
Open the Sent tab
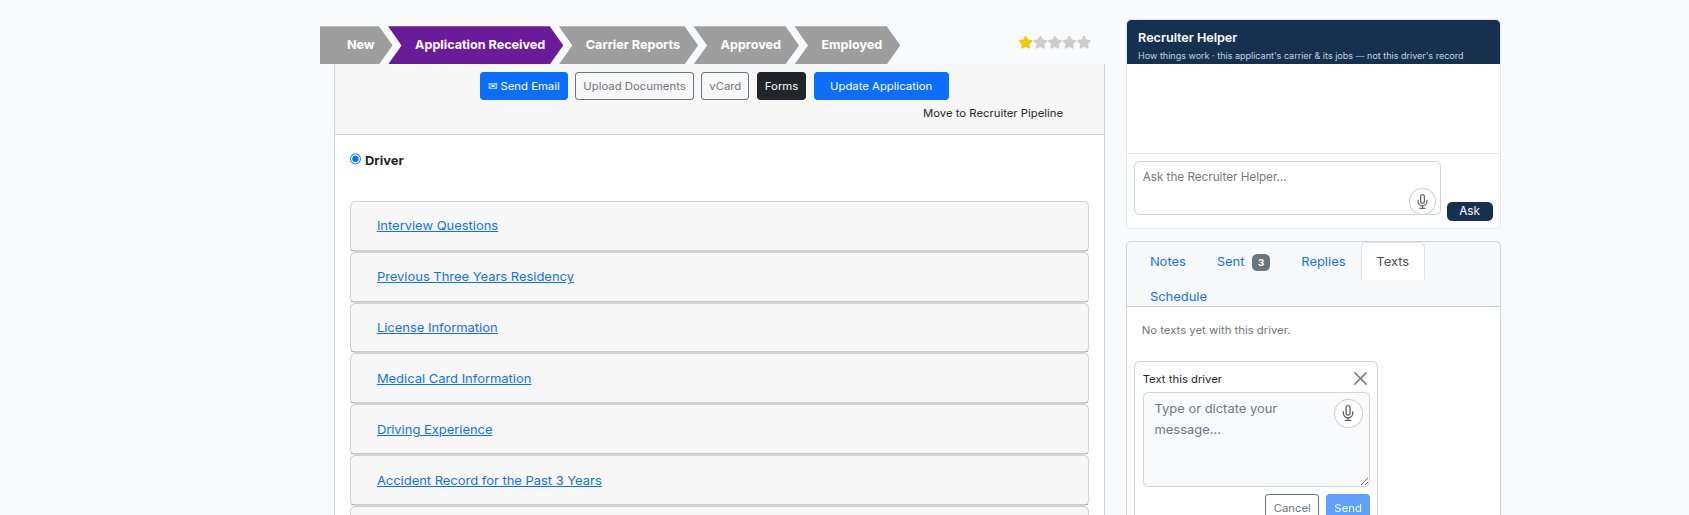pyautogui.click(x=1243, y=262)
